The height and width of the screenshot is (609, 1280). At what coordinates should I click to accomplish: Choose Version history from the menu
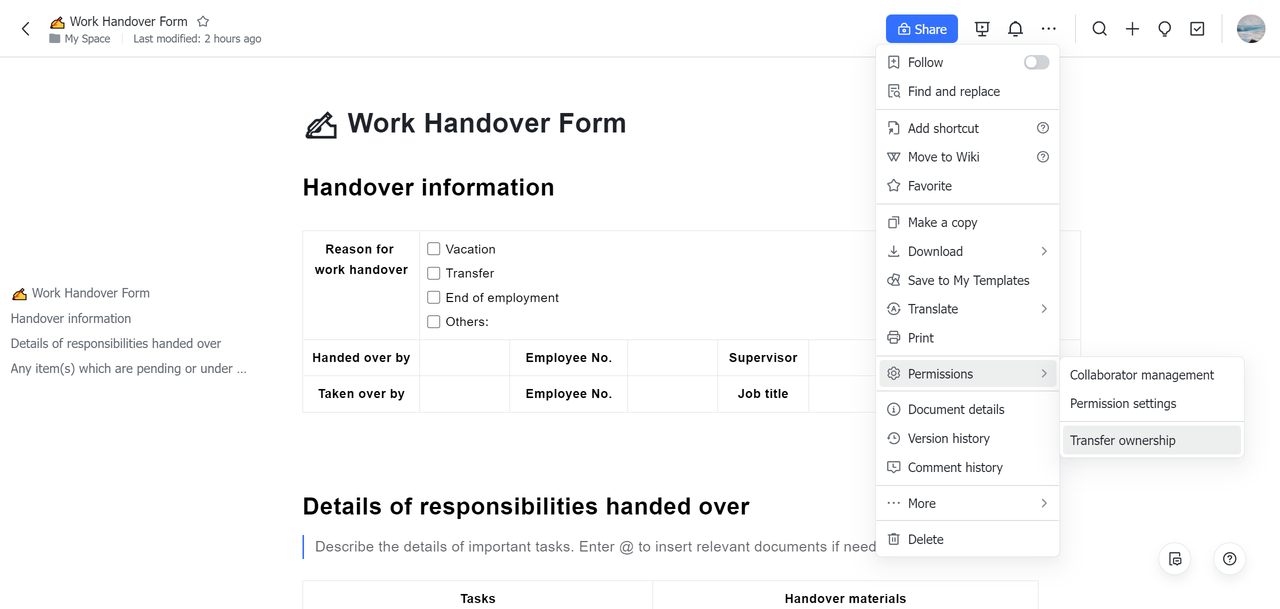click(948, 438)
